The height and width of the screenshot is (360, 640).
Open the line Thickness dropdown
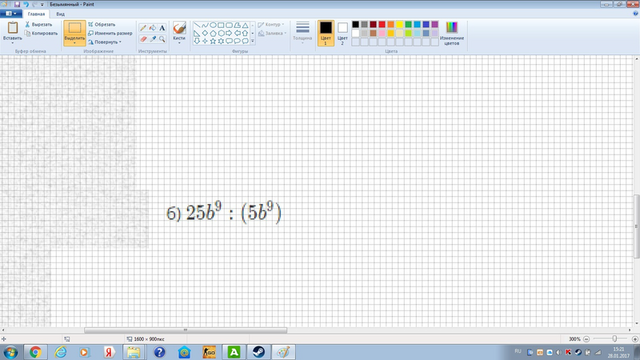tap(302, 33)
